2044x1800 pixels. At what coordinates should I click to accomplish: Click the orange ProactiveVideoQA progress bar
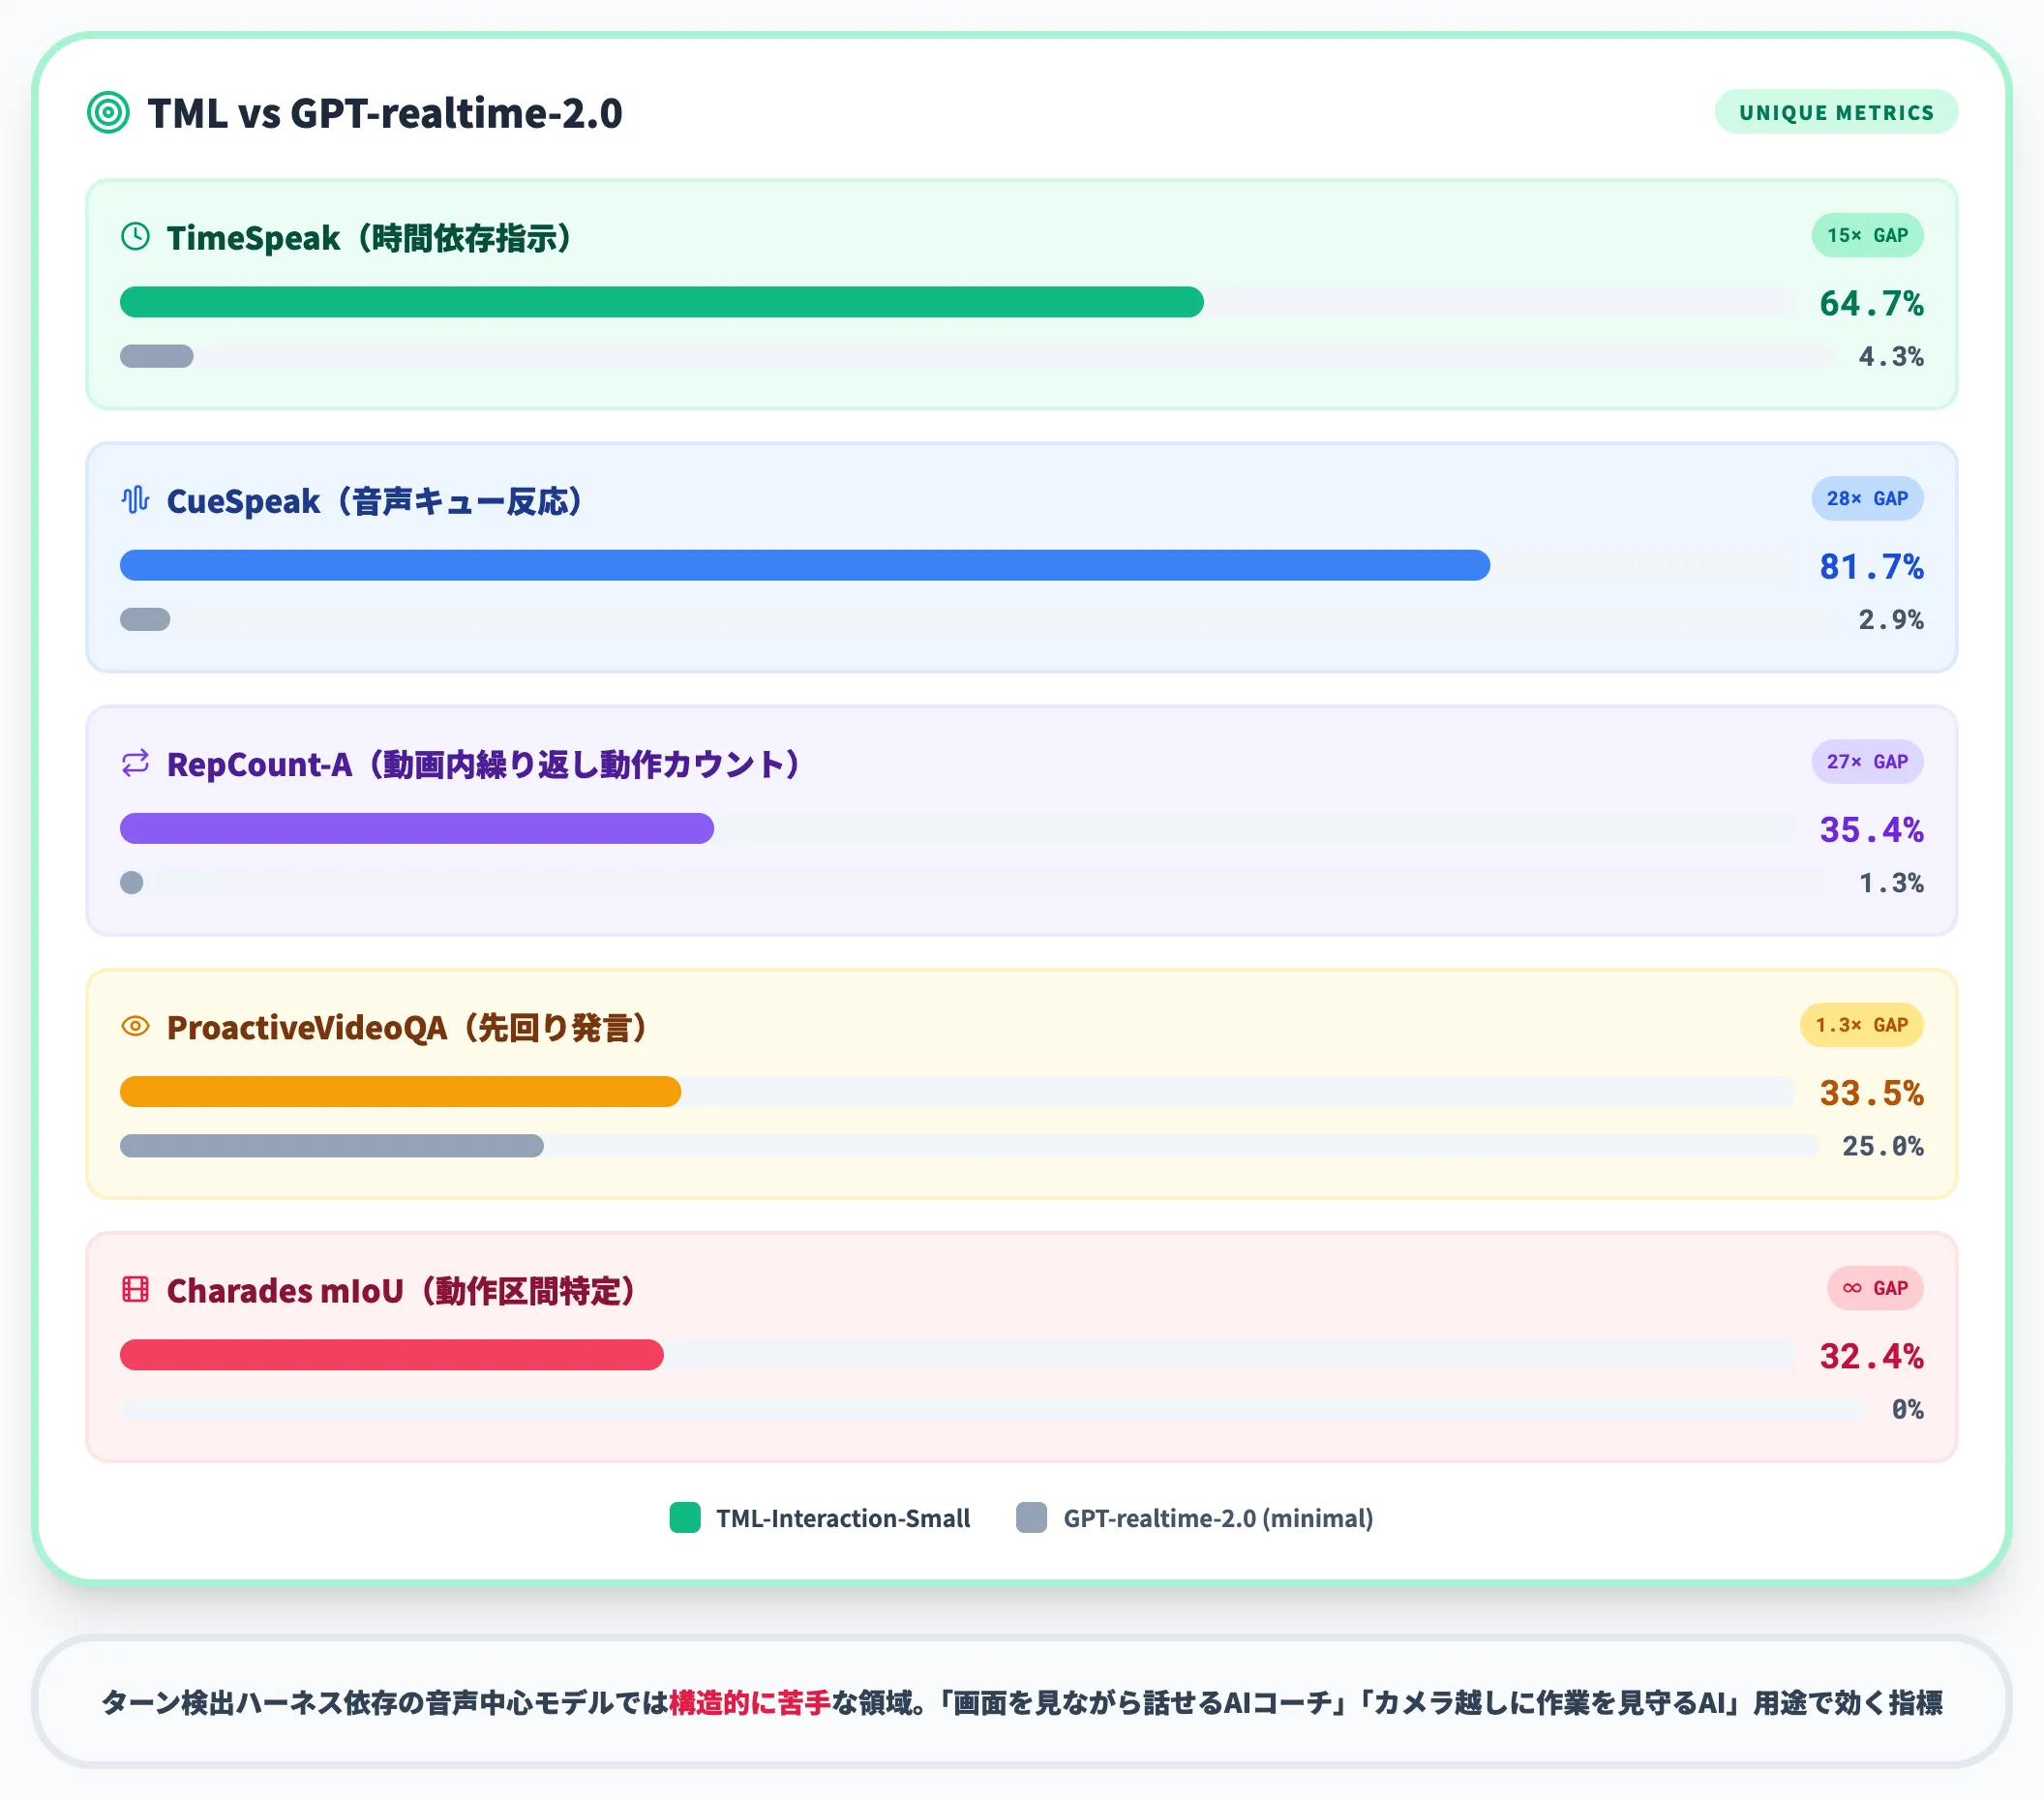pyautogui.click(x=400, y=1091)
